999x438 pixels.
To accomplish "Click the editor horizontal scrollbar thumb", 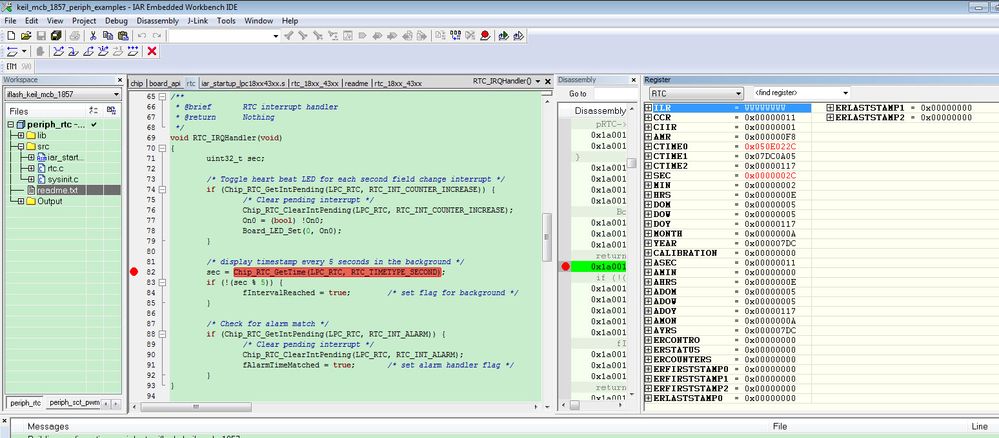I will pos(196,406).
